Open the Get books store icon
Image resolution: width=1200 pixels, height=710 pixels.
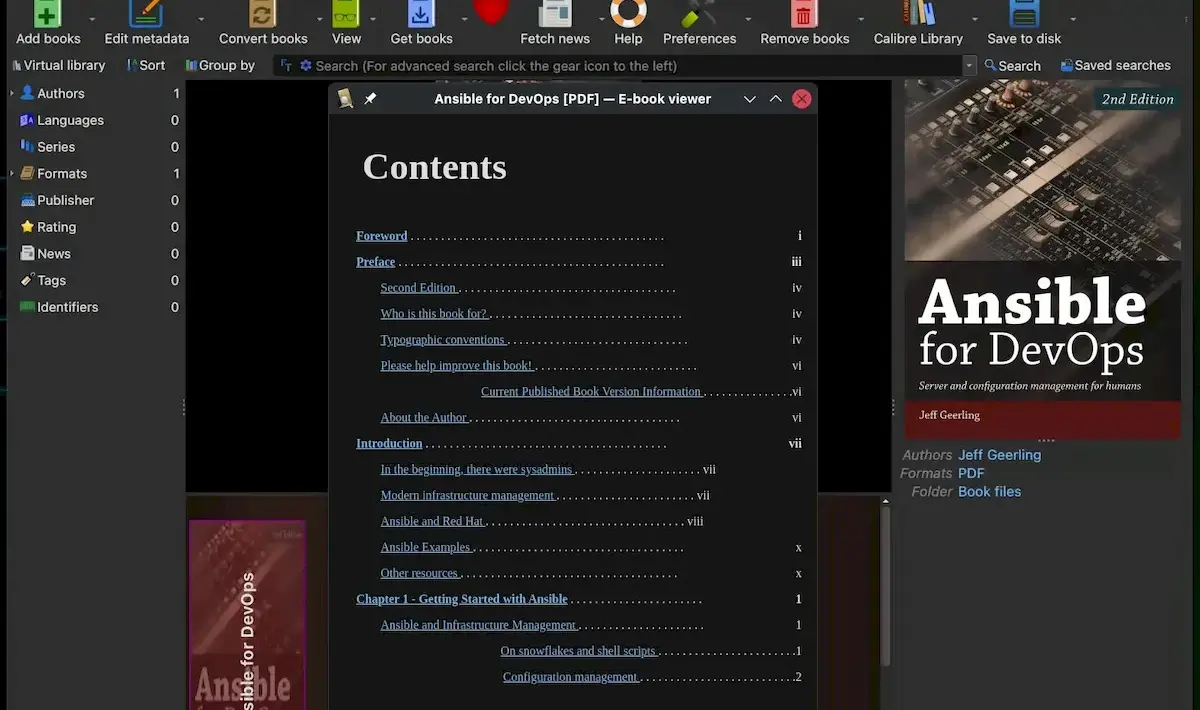pos(421,13)
